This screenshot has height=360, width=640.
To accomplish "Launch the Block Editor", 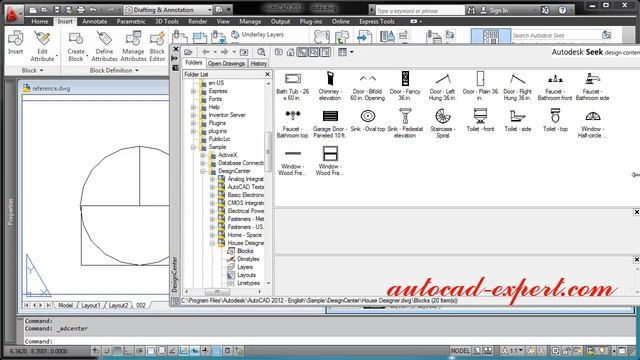I will click(x=157, y=46).
